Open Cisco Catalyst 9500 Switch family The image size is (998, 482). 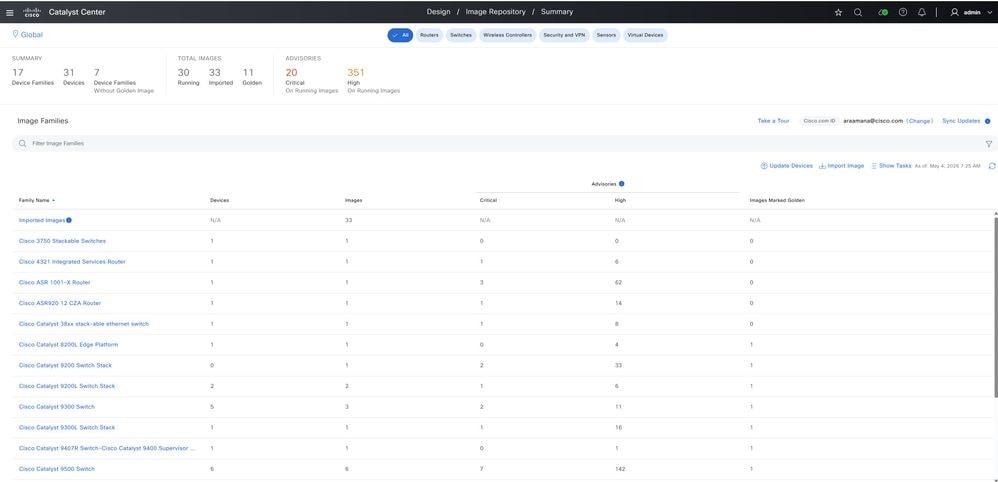57,469
